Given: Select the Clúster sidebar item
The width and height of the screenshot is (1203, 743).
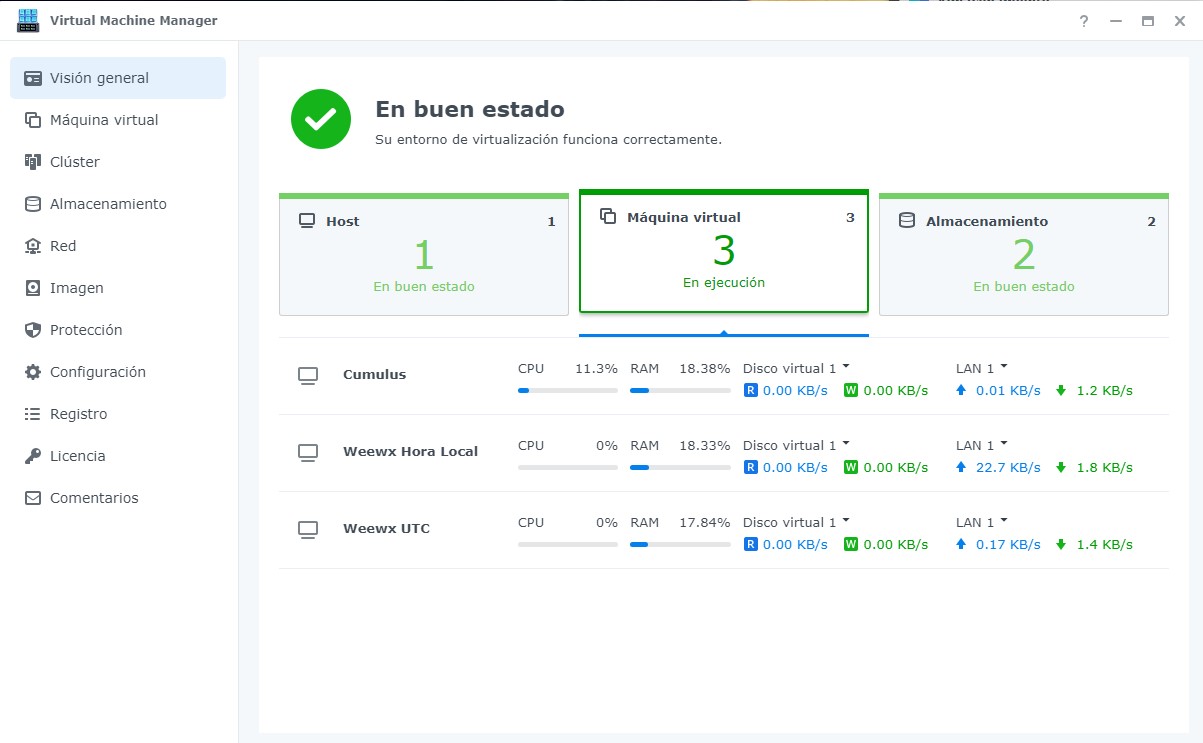Looking at the screenshot, I should (75, 162).
